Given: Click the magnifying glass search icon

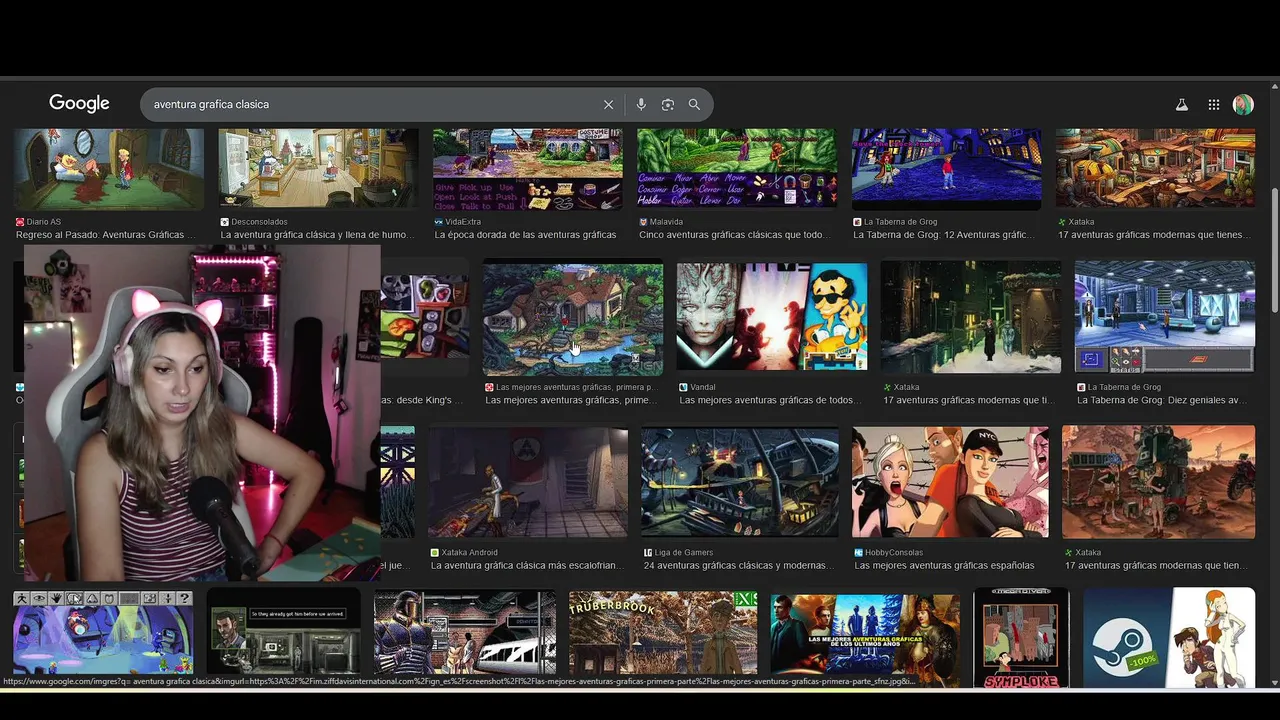Looking at the screenshot, I should point(694,105).
